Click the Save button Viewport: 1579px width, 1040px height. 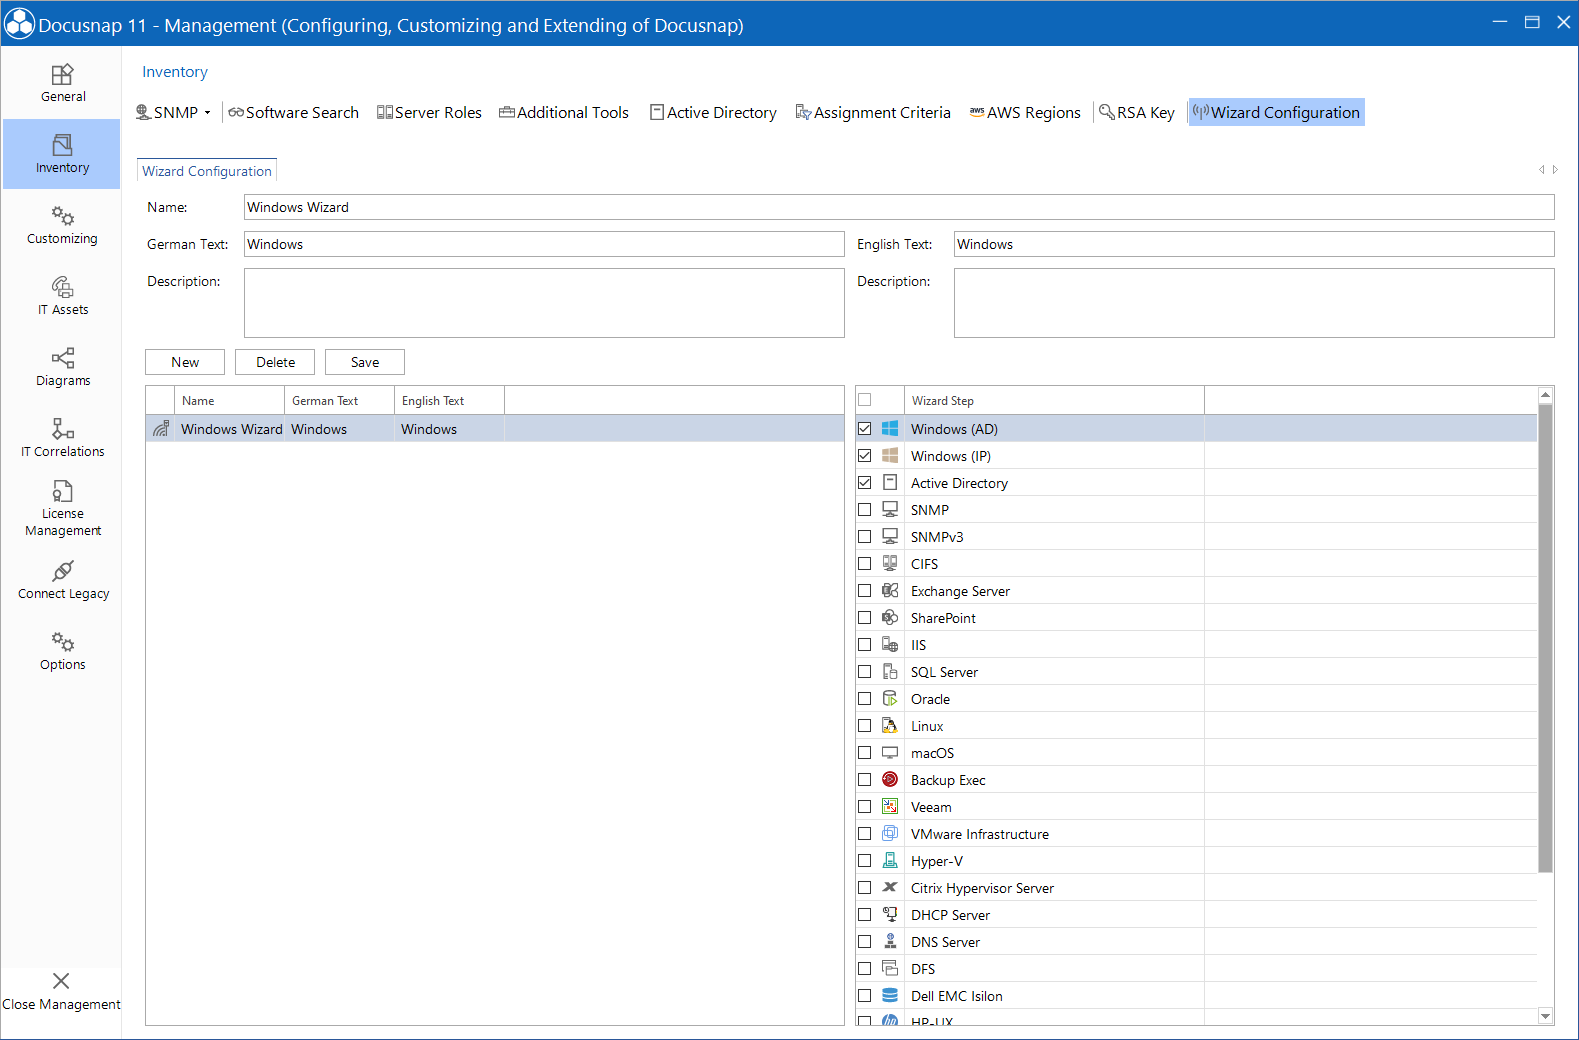pyautogui.click(x=365, y=362)
